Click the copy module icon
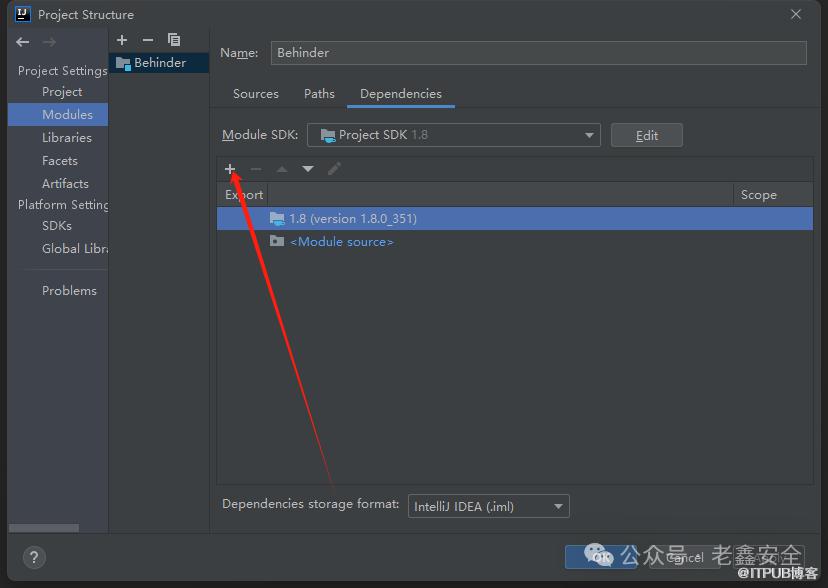 tap(174, 40)
